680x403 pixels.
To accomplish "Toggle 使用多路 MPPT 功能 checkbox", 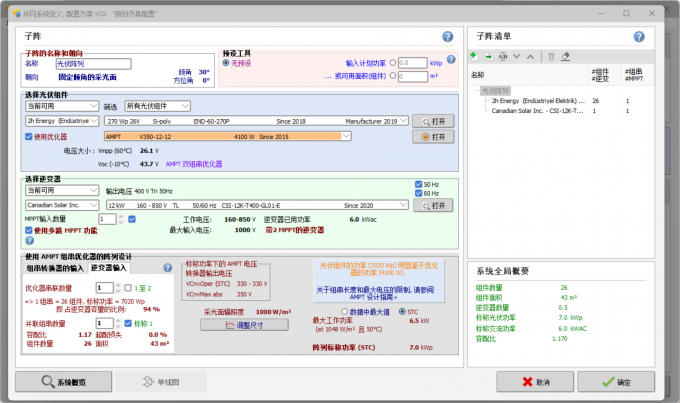I will click(x=29, y=230).
